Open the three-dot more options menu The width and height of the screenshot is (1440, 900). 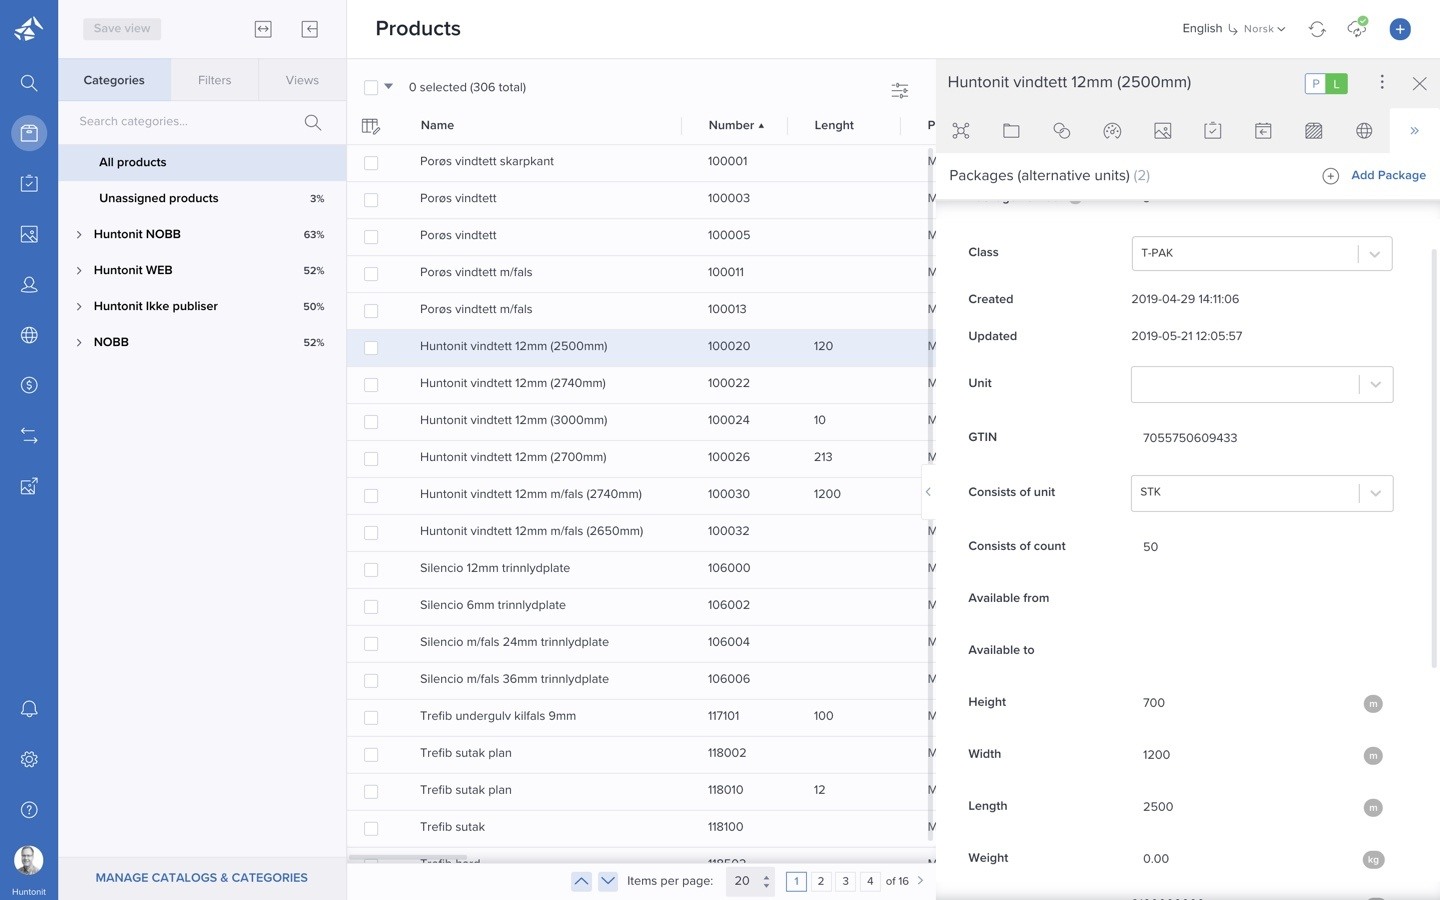1382,82
